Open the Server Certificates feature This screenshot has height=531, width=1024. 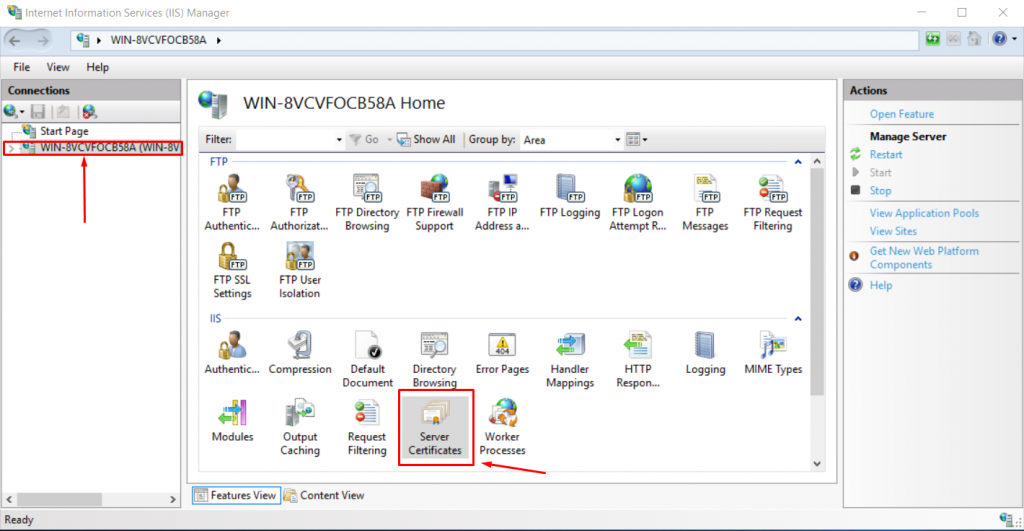click(x=435, y=427)
